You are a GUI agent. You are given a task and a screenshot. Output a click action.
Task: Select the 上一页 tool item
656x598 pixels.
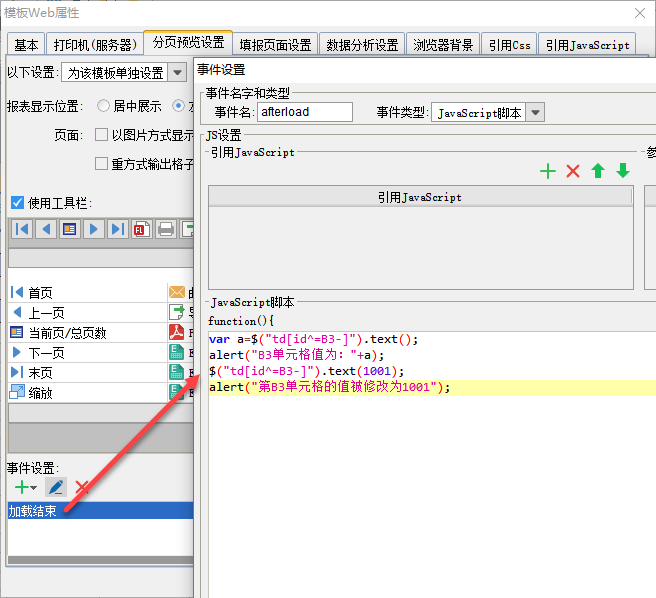click(x=87, y=313)
